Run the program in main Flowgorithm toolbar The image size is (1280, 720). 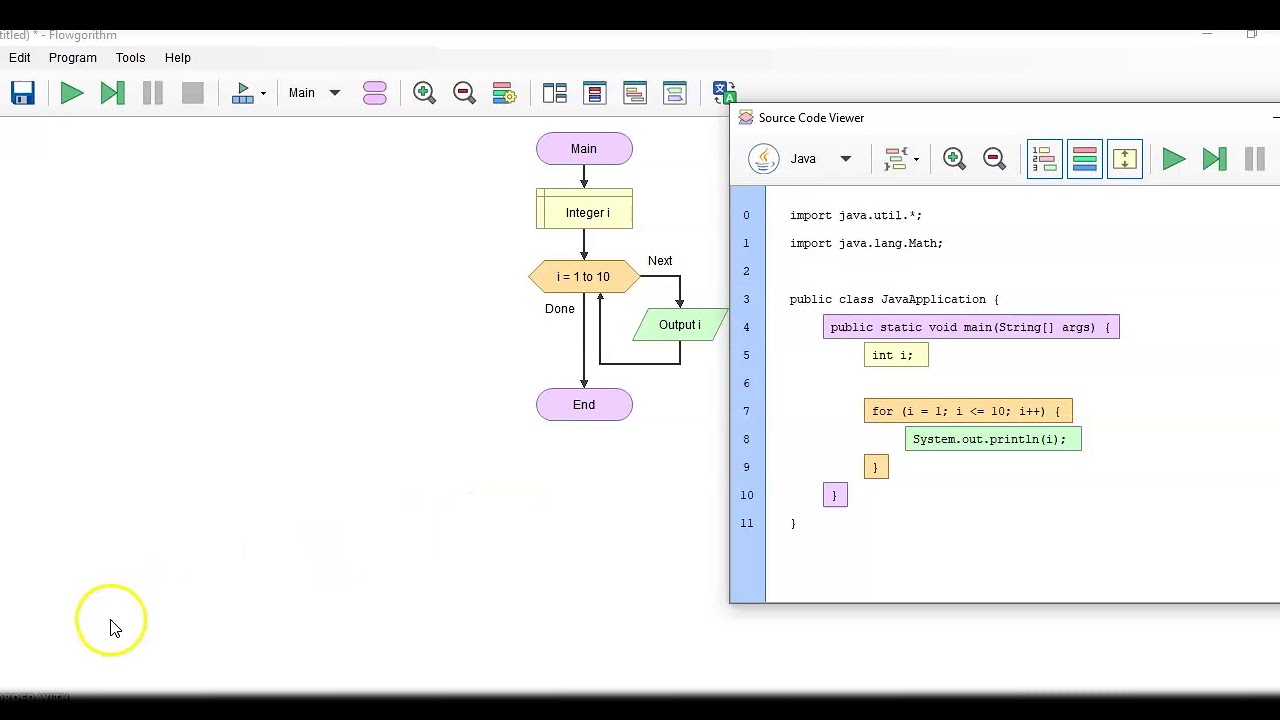(72, 93)
